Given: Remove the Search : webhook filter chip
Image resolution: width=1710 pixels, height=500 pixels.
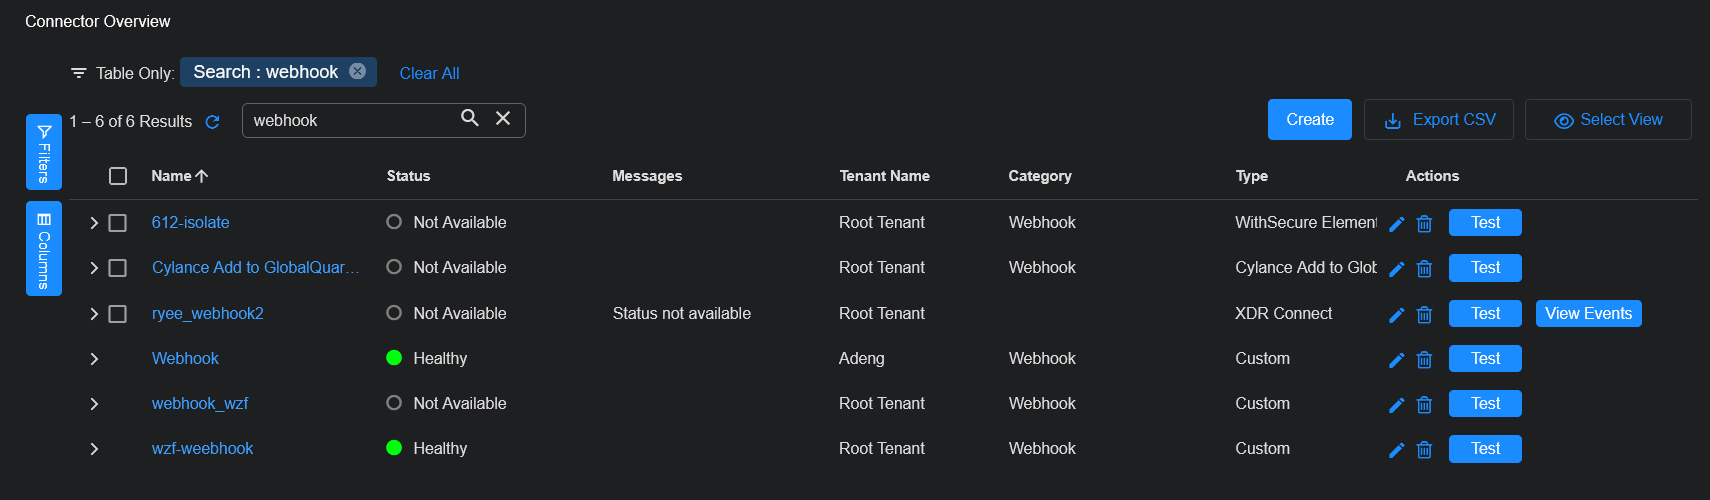Looking at the screenshot, I should click(x=357, y=72).
